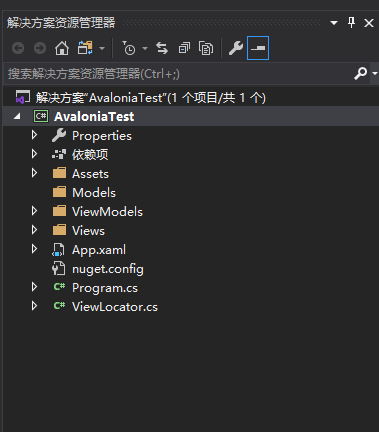The width and height of the screenshot is (379, 432).
Task: Collapse the AvaloniaTest project node
Action: click(17, 117)
